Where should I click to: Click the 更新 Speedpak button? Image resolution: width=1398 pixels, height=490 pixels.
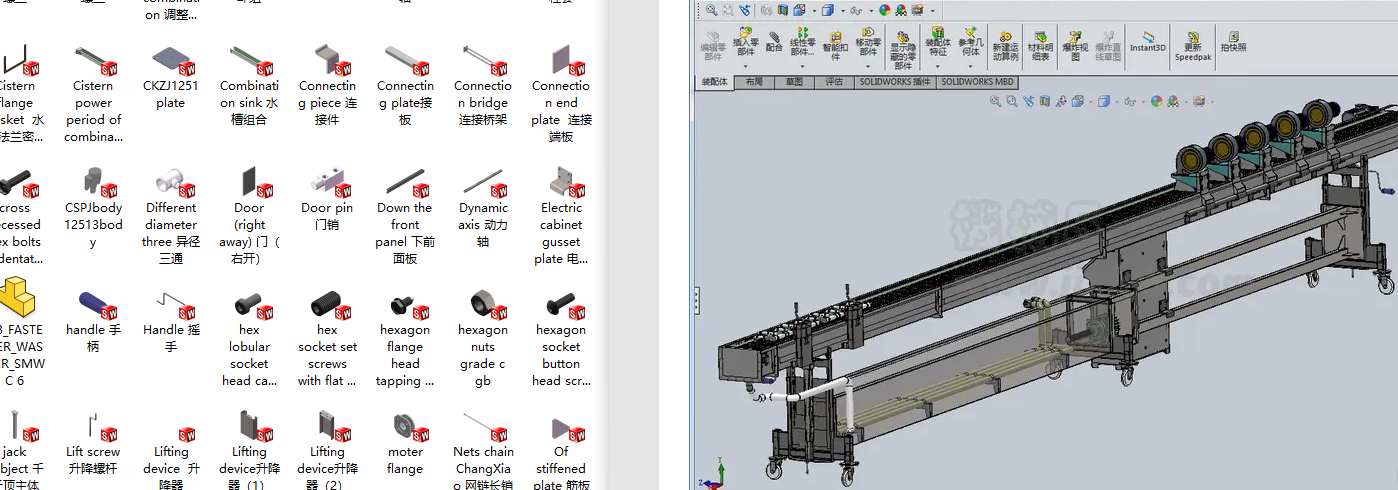(1192, 45)
